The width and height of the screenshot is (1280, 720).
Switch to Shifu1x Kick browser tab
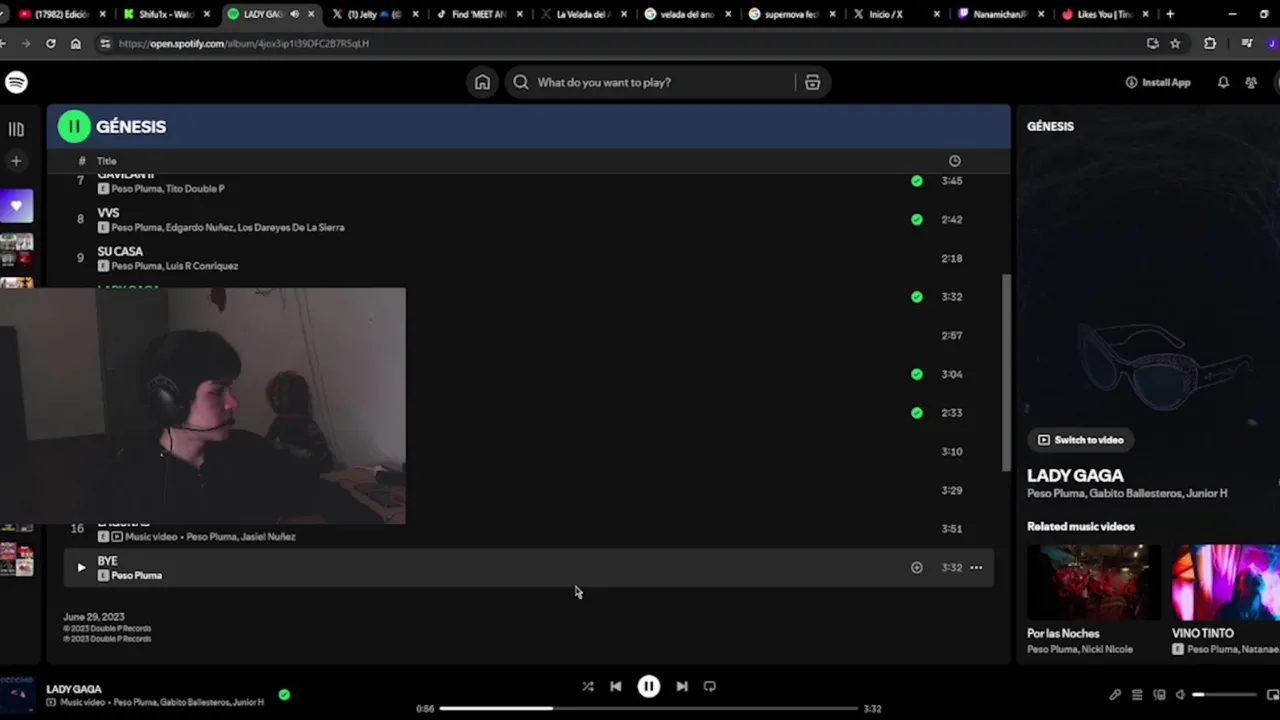point(166,14)
